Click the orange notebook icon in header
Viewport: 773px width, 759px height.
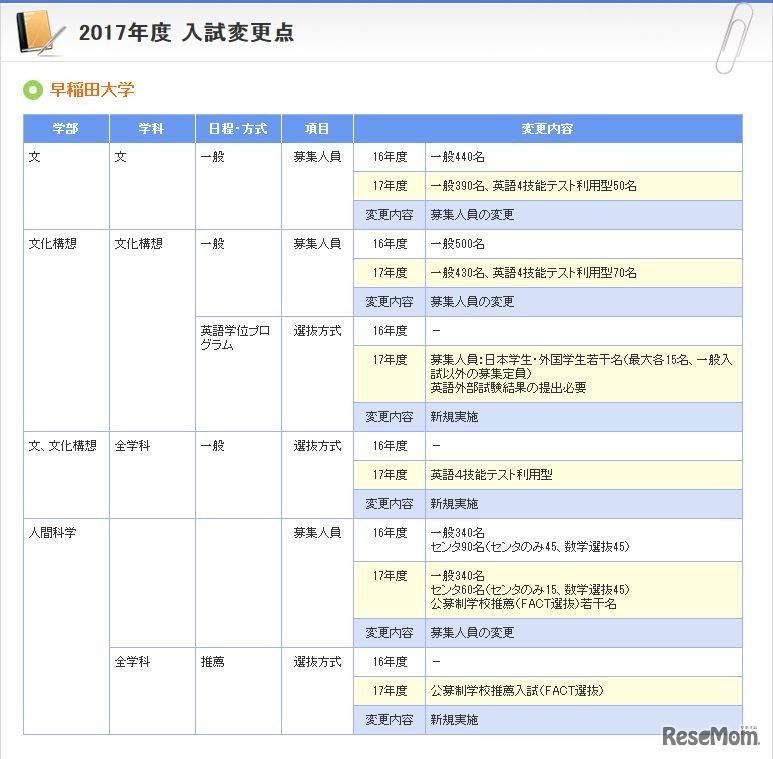tap(39, 33)
